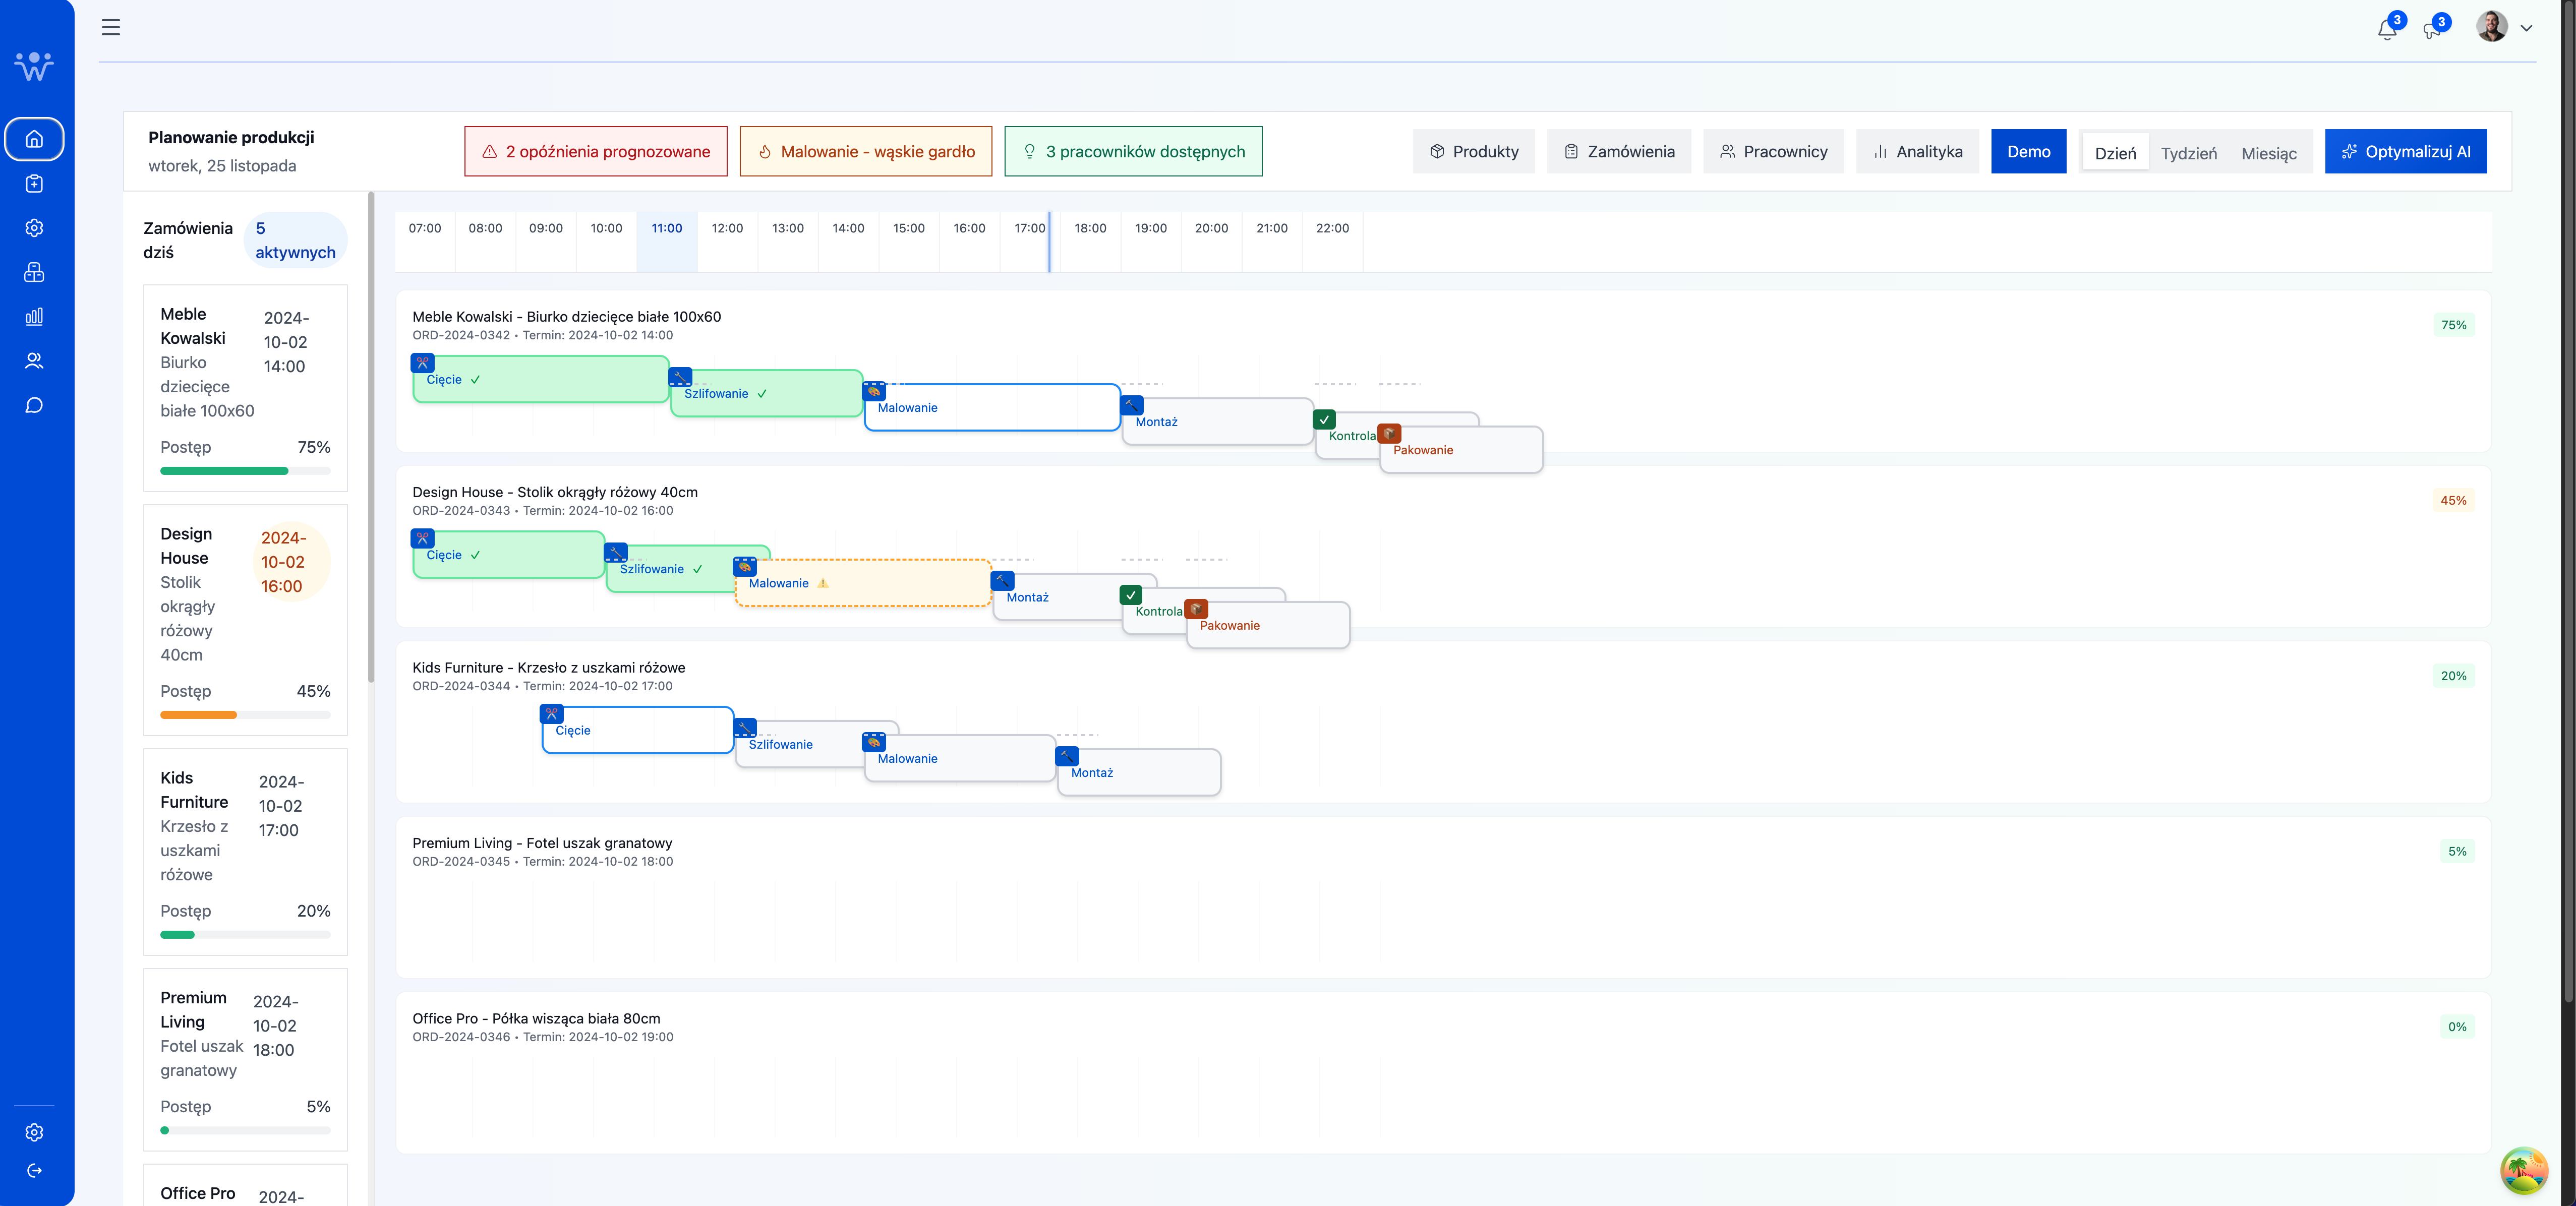2576x1206 pixels.
Task: Click the home icon in the sidebar
Action: click(x=34, y=139)
